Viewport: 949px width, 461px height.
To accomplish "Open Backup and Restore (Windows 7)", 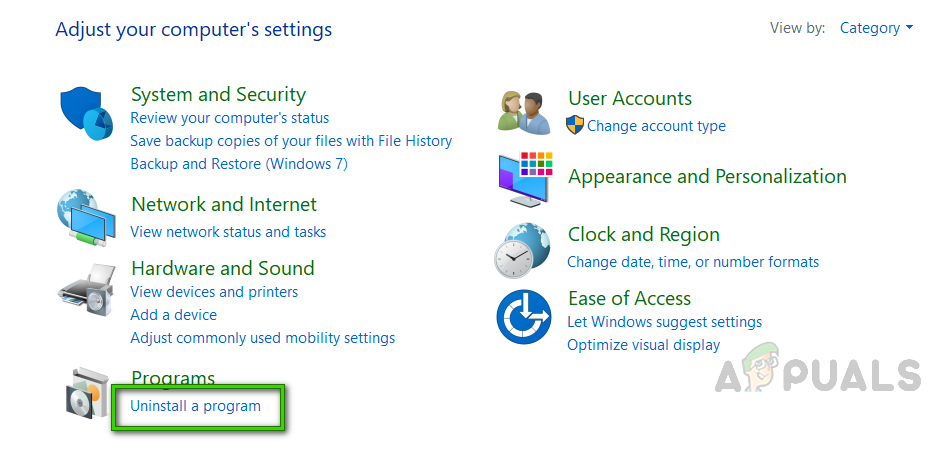I will click(x=239, y=164).
